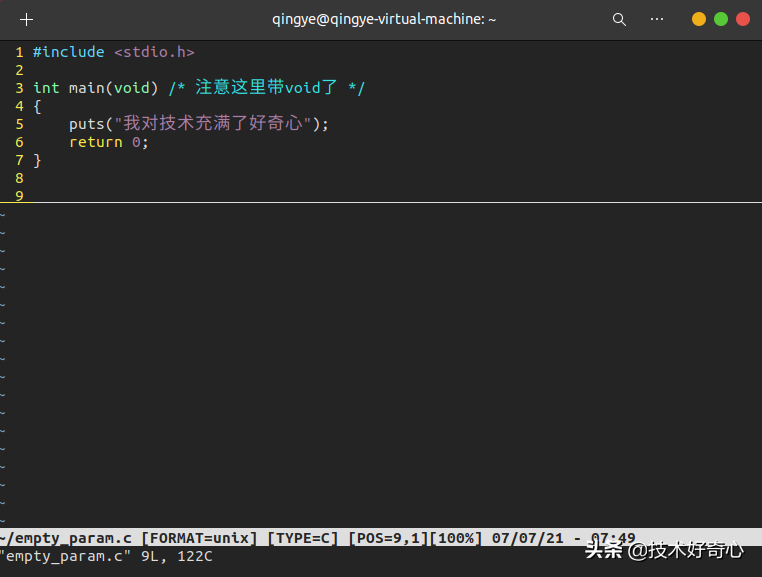Place cursor on main in line 3
762x577 pixels.
point(86,88)
